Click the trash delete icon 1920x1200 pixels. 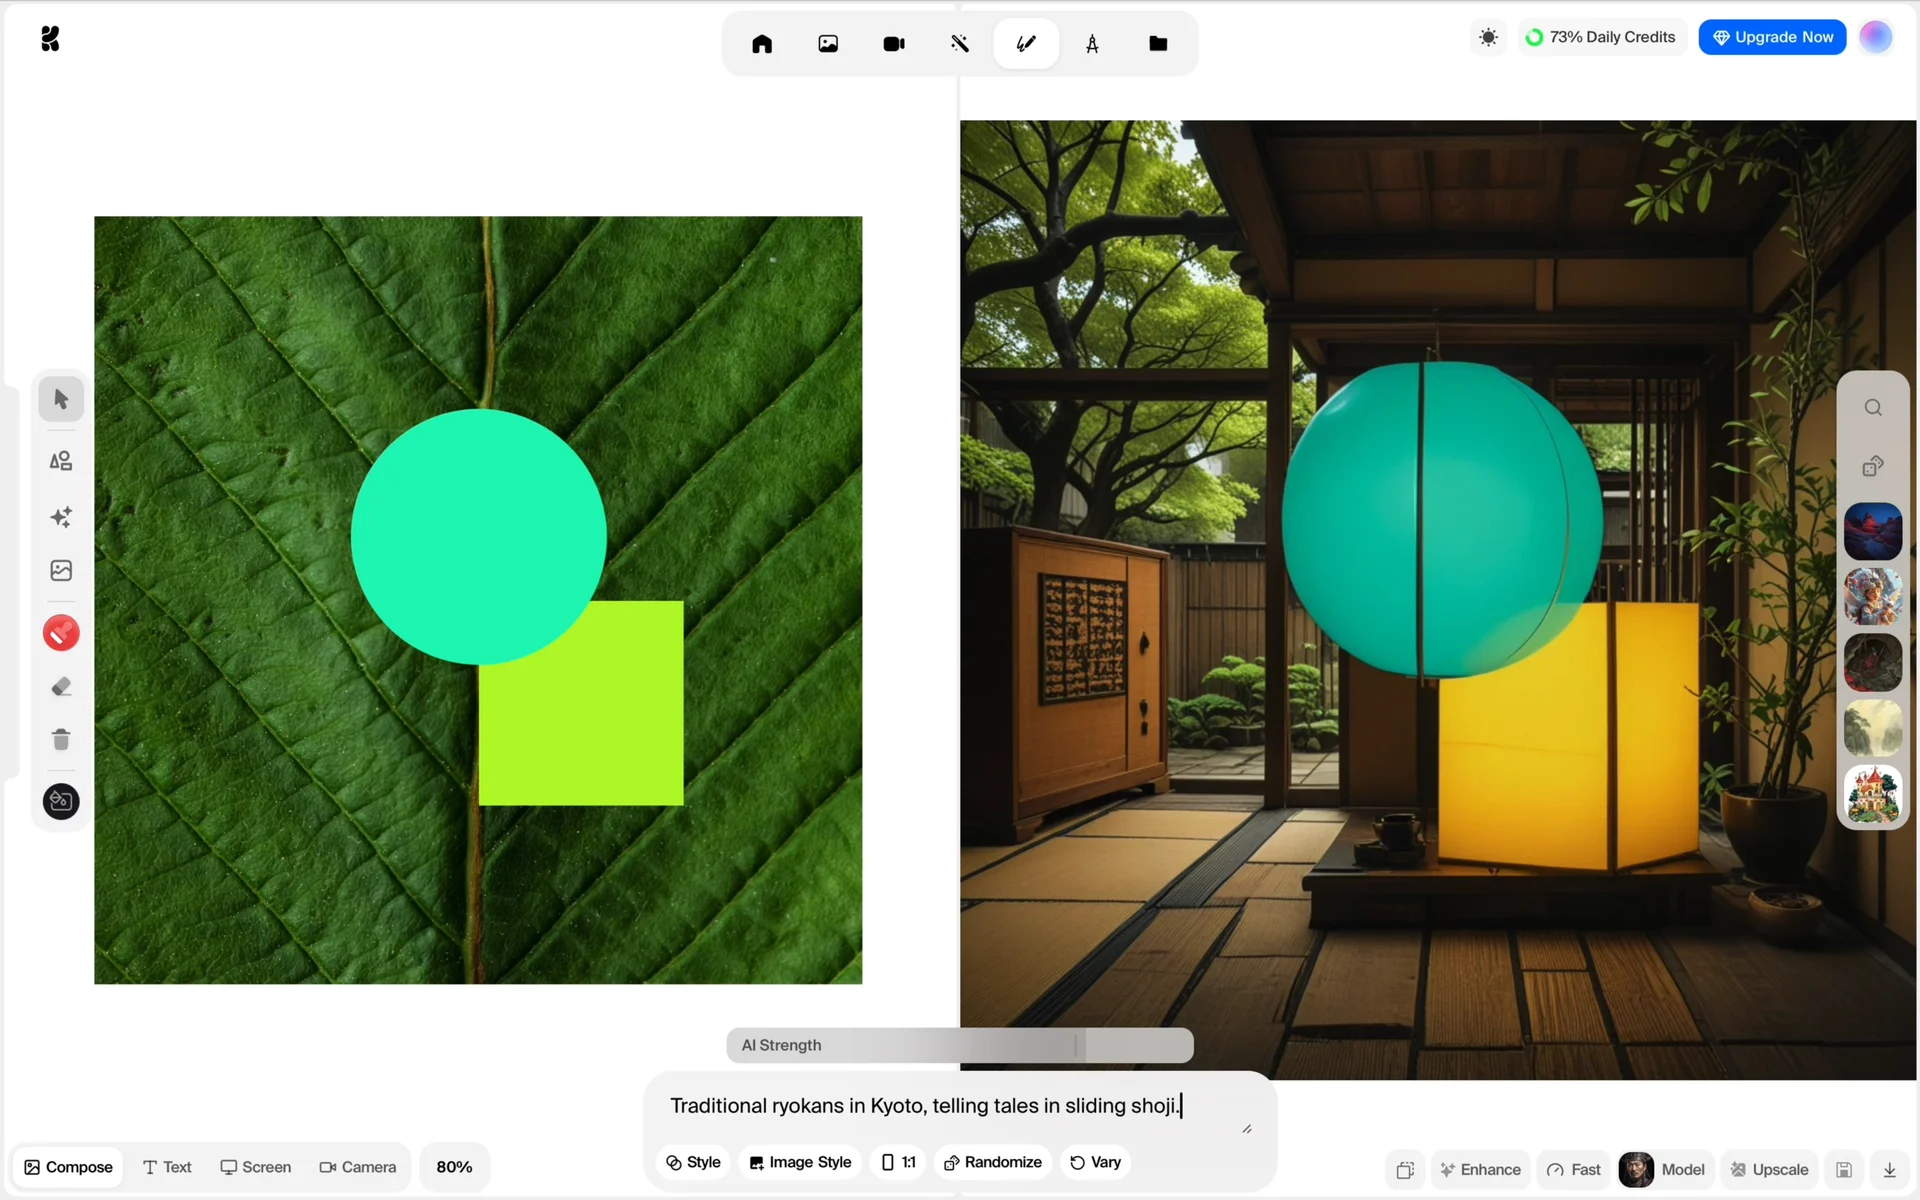pos(61,739)
